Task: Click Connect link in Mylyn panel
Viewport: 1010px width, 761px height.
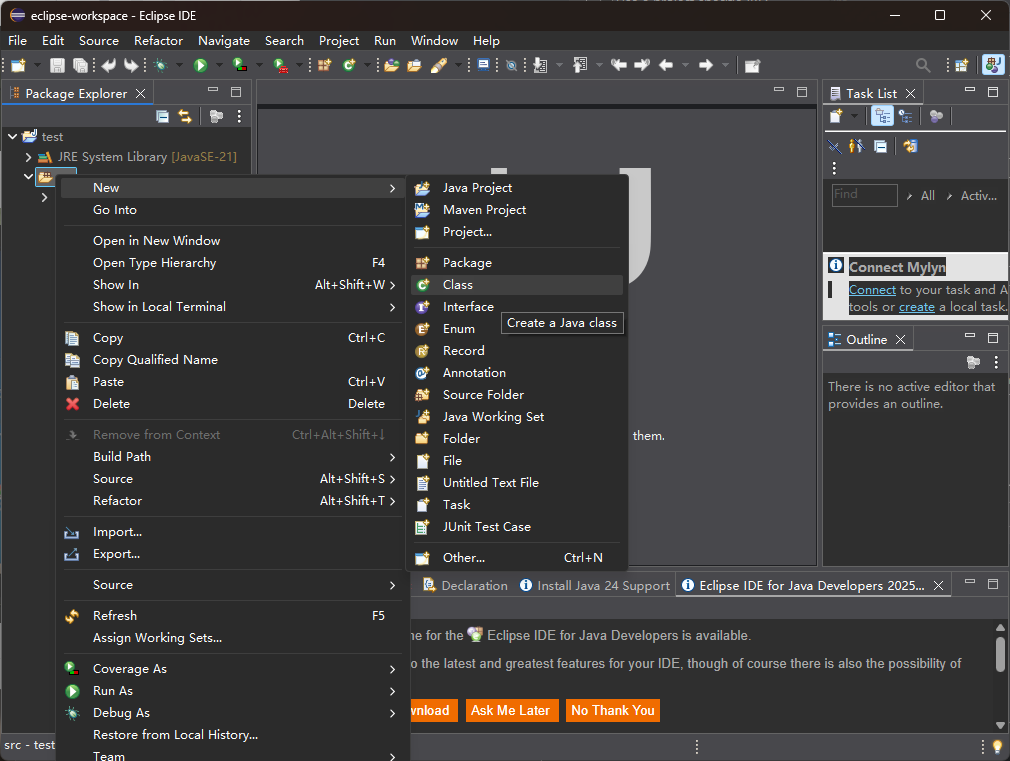Action: tap(872, 290)
